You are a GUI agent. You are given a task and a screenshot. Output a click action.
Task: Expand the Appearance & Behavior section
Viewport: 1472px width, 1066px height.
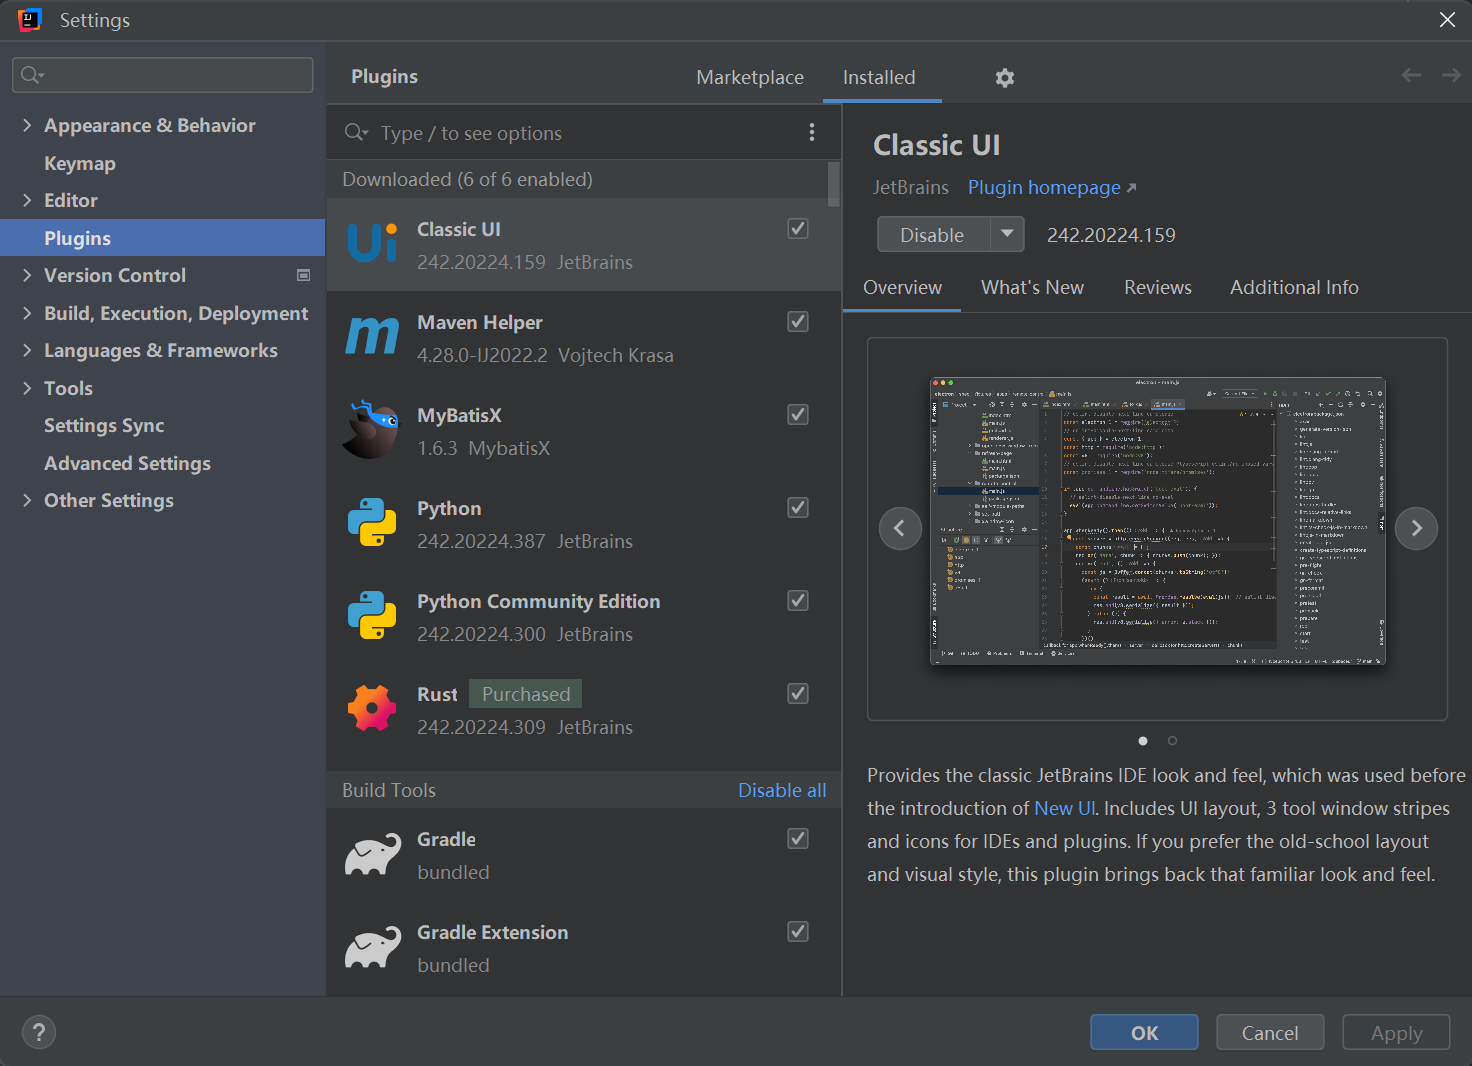[x=27, y=125]
